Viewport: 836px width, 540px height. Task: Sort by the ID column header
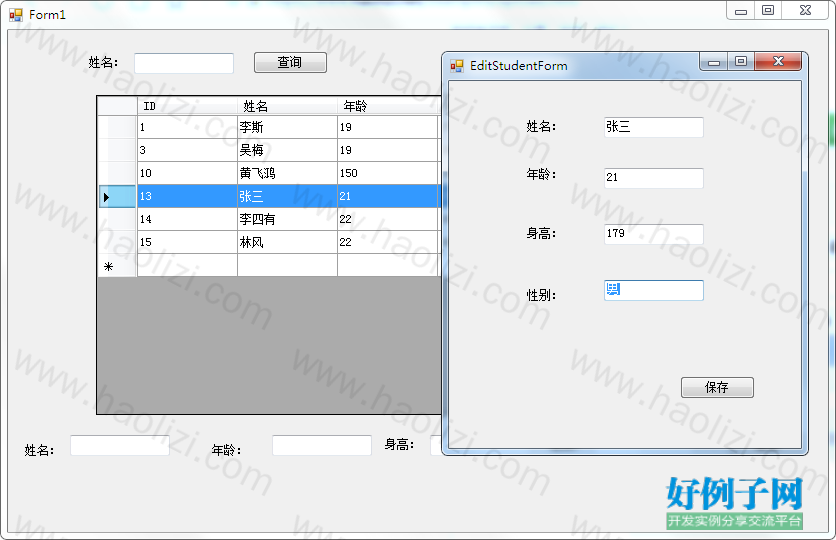tap(187, 106)
